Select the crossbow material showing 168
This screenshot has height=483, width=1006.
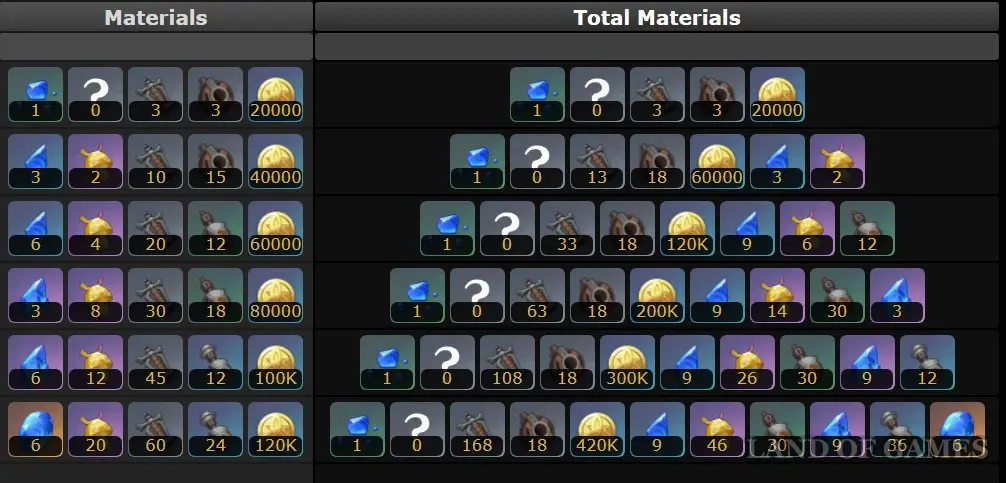point(477,429)
